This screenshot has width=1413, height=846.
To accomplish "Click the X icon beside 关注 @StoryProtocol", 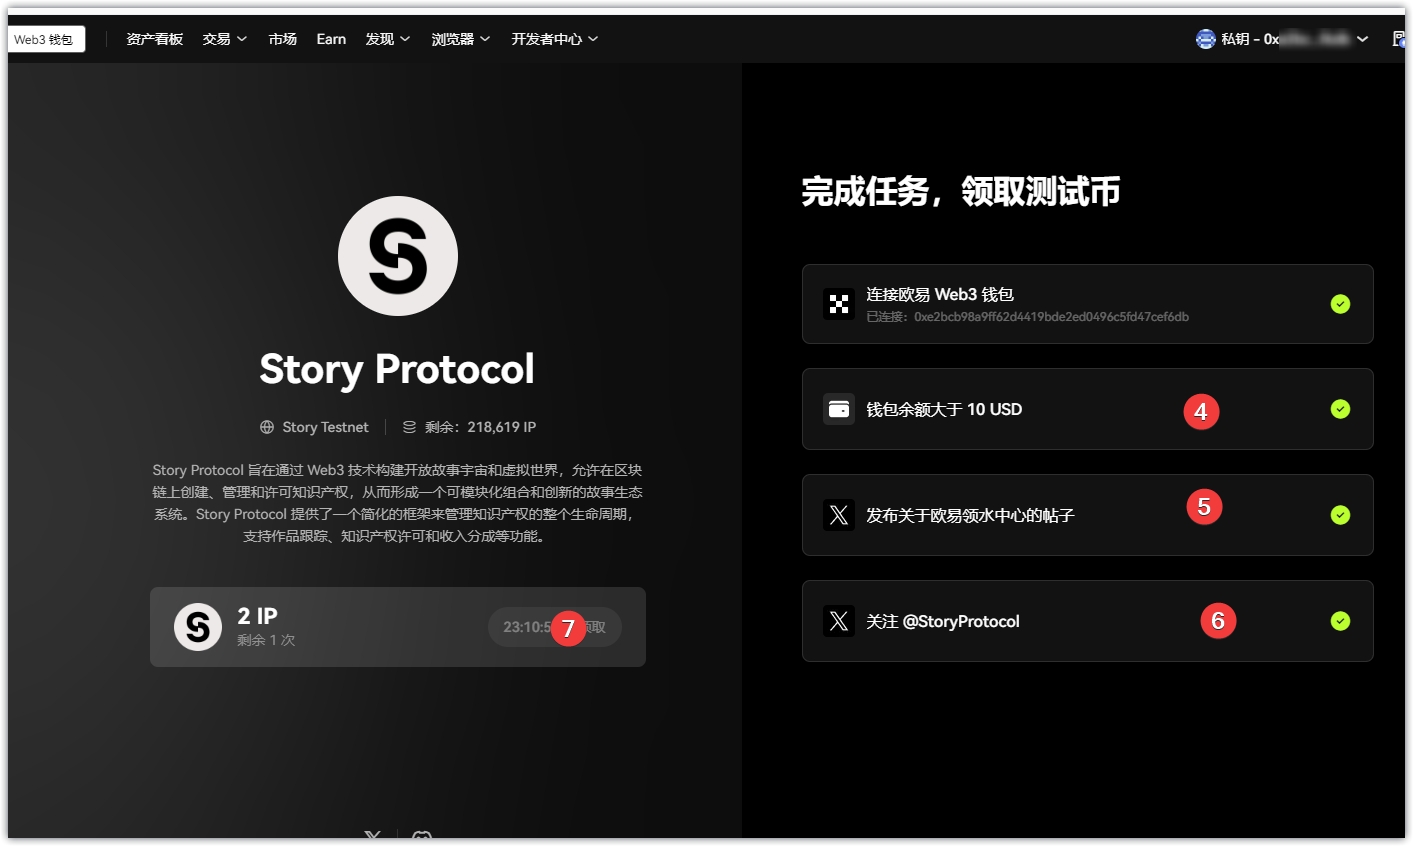I will point(838,621).
